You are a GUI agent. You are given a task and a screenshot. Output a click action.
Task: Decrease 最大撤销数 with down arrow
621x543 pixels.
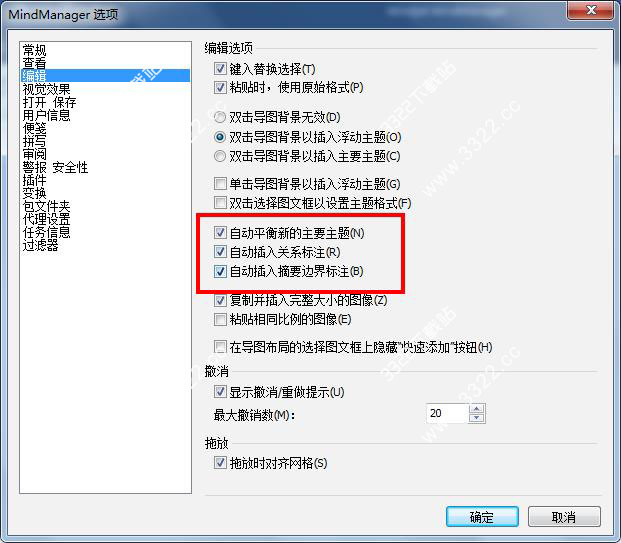[476, 418]
